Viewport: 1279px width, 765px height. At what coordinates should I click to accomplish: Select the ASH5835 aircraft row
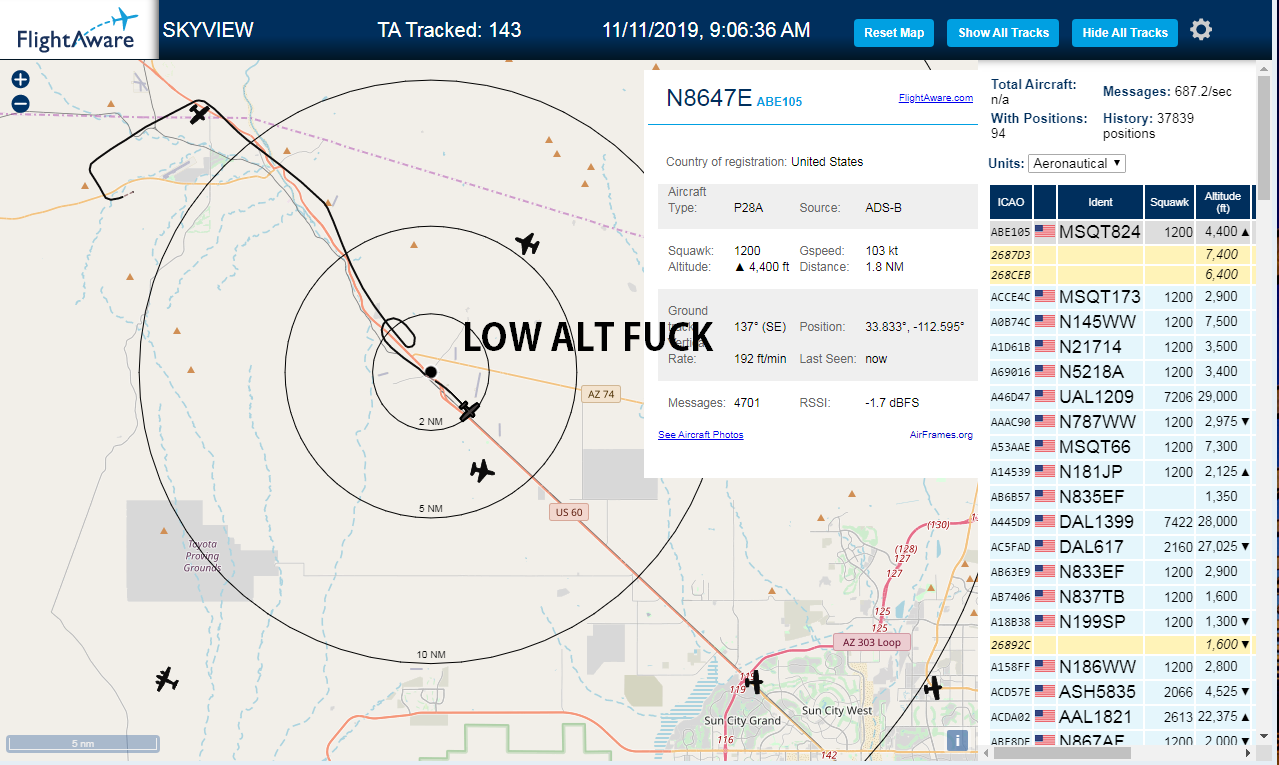tap(1120, 692)
